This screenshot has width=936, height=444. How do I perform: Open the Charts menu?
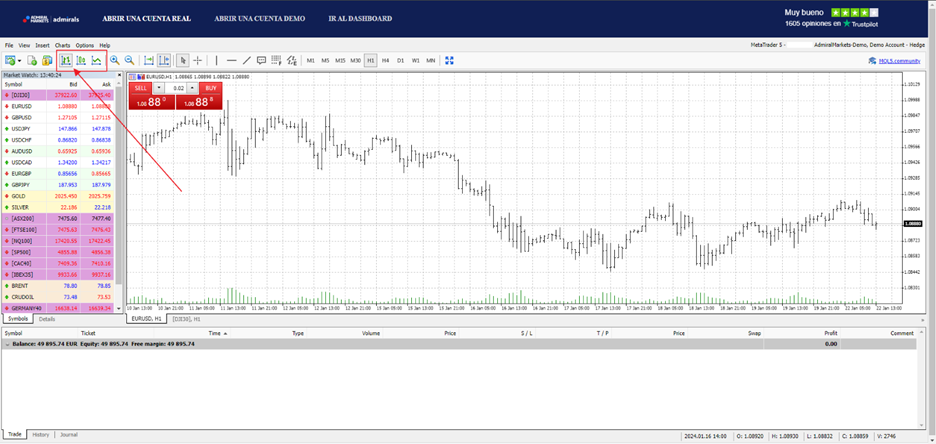click(x=63, y=45)
